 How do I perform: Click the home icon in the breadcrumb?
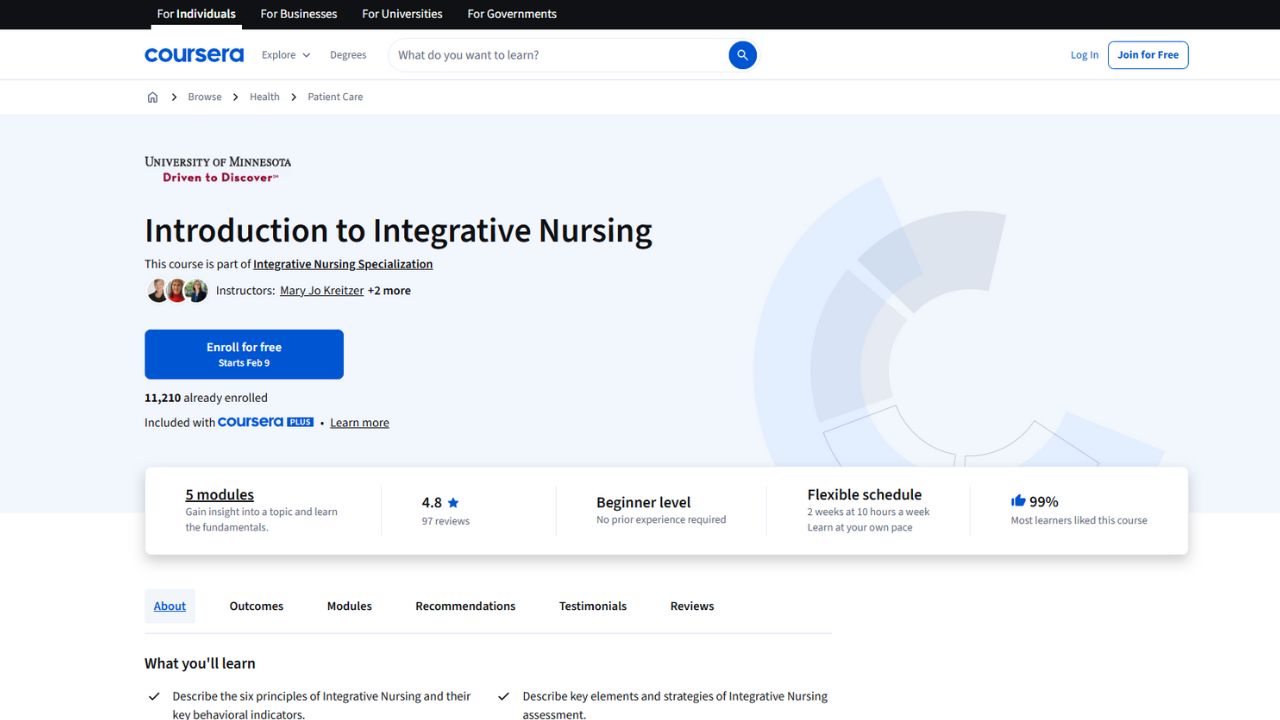152,96
